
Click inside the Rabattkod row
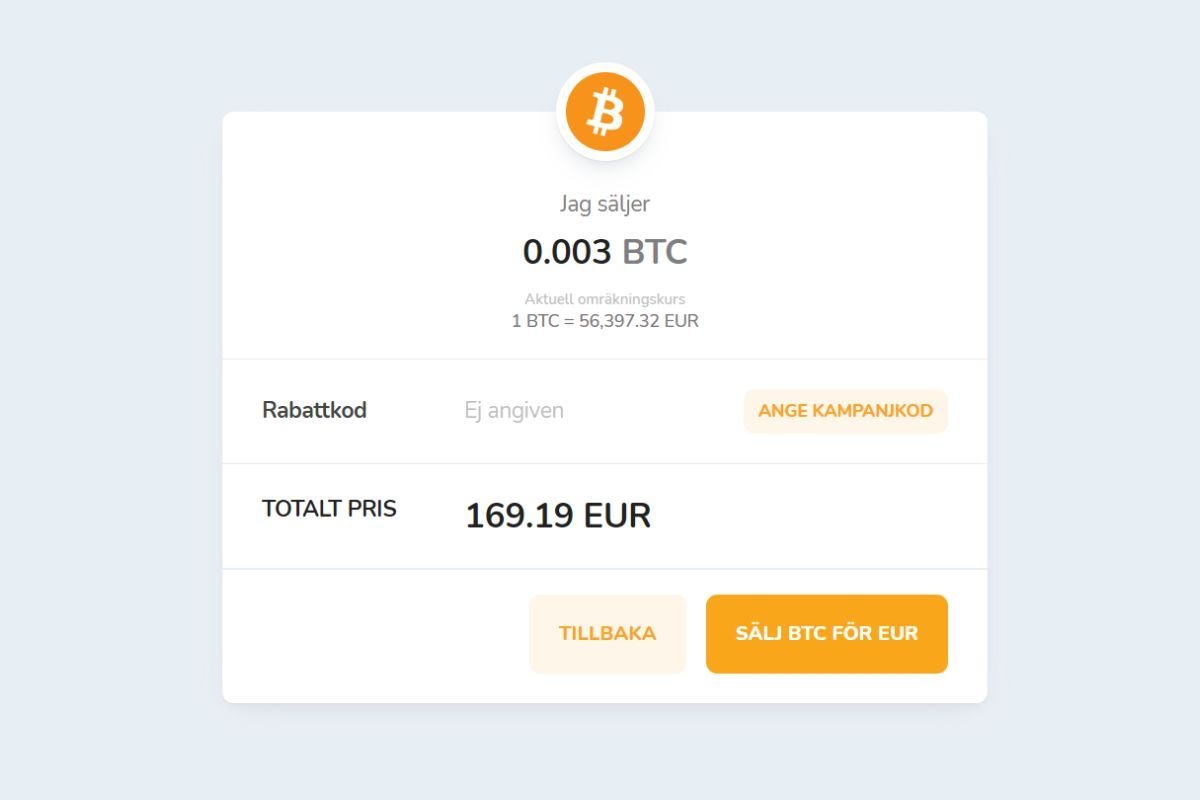604,410
